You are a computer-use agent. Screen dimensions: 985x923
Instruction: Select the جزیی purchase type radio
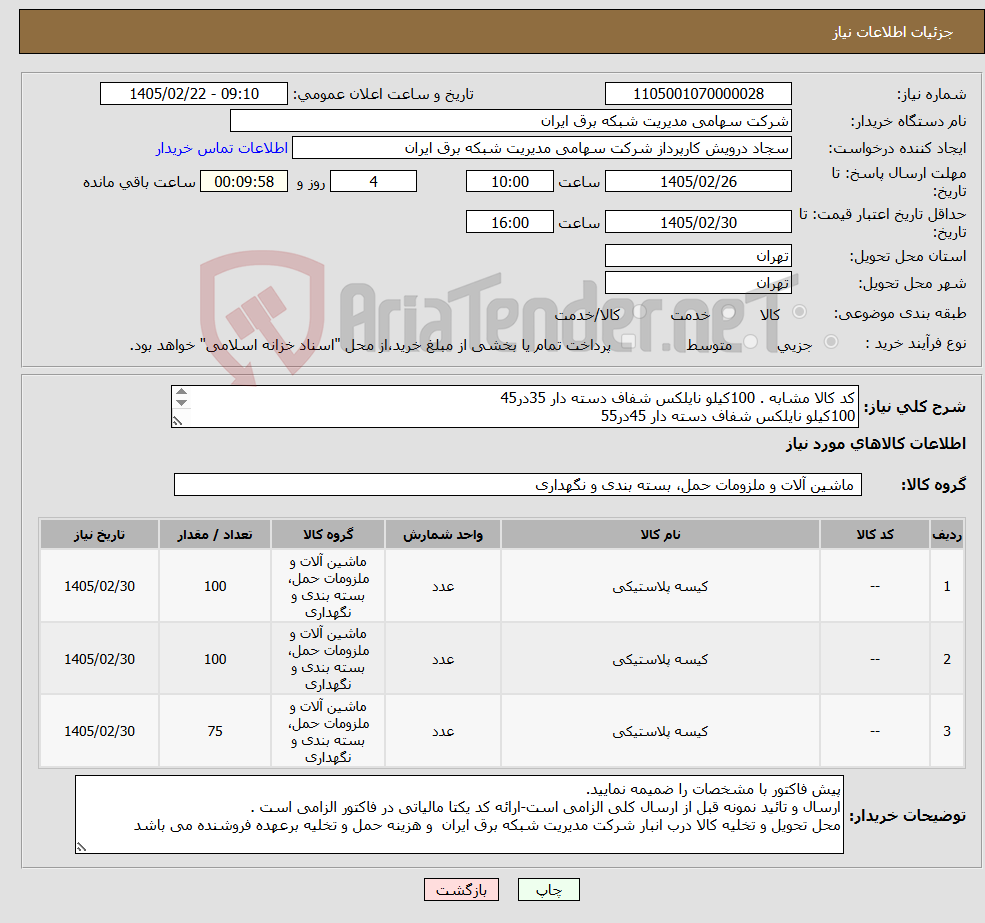830,342
